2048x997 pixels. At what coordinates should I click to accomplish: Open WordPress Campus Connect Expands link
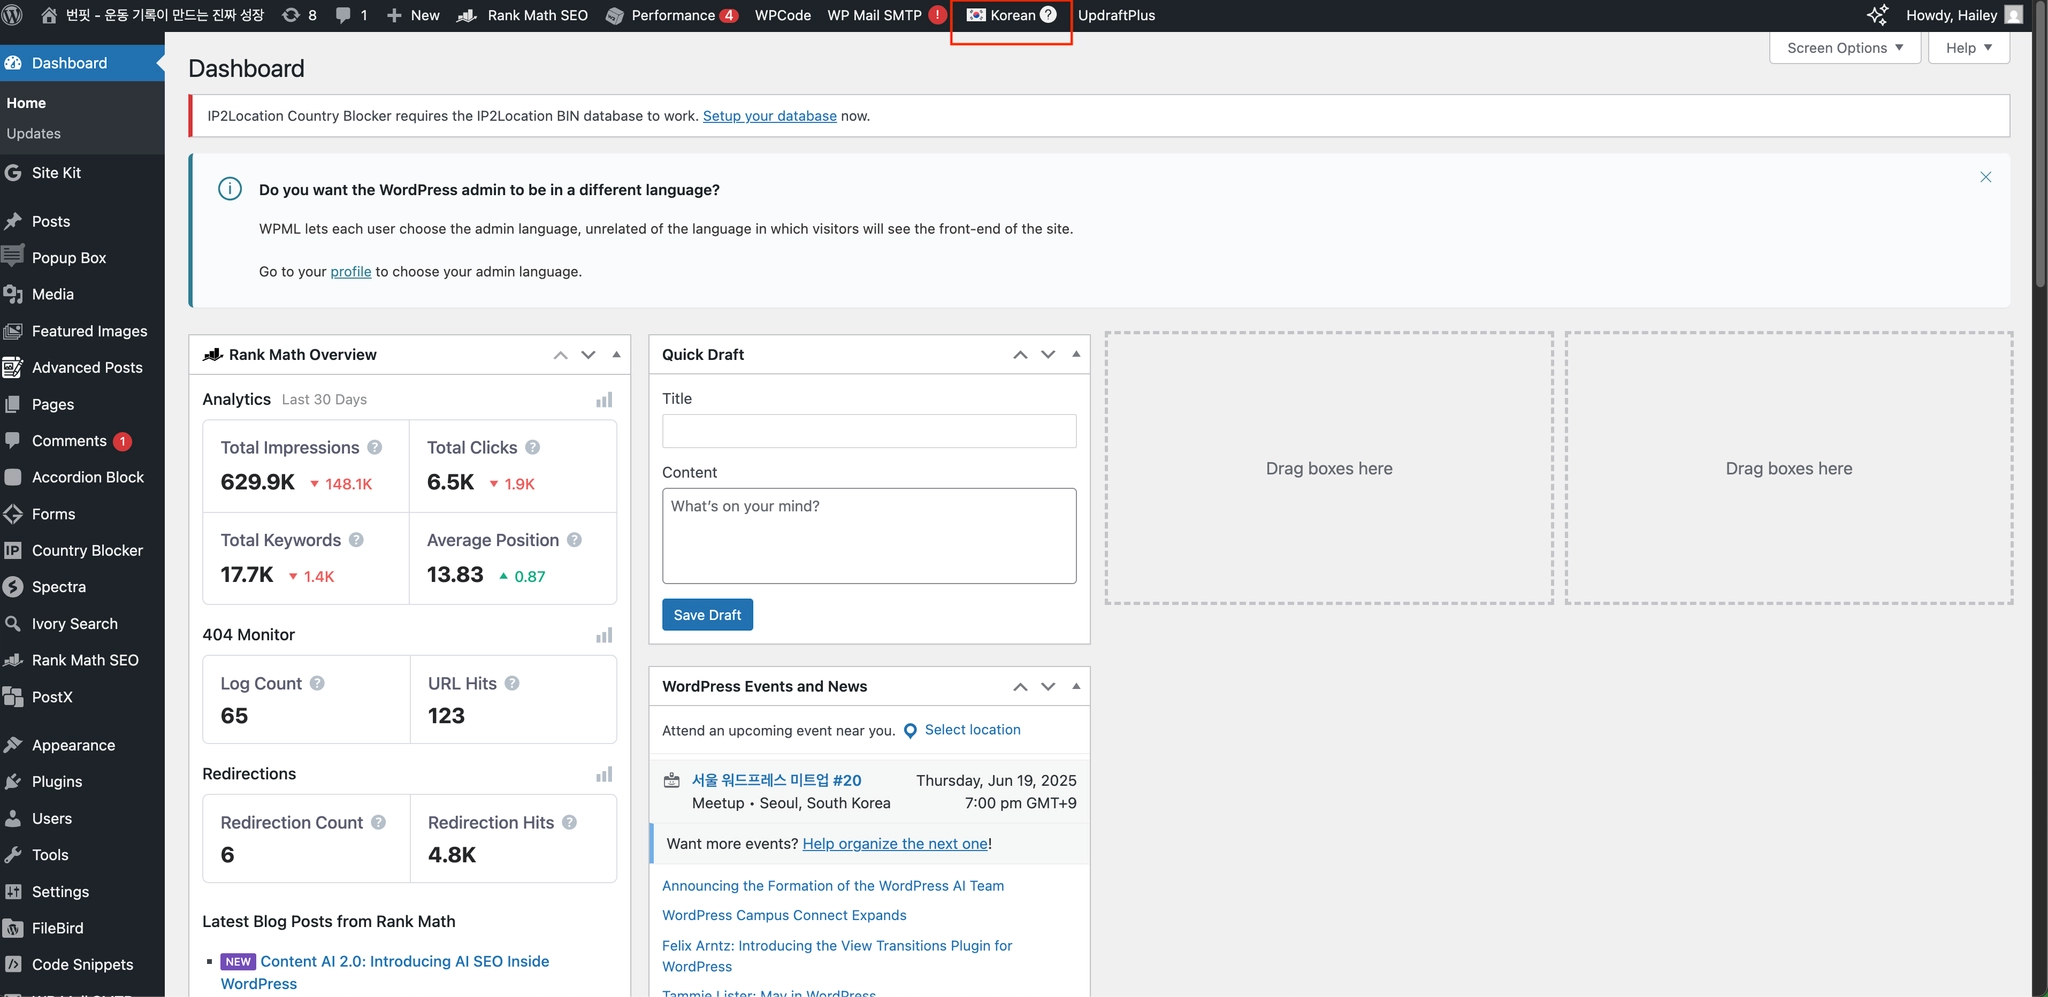(x=784, y=915)
